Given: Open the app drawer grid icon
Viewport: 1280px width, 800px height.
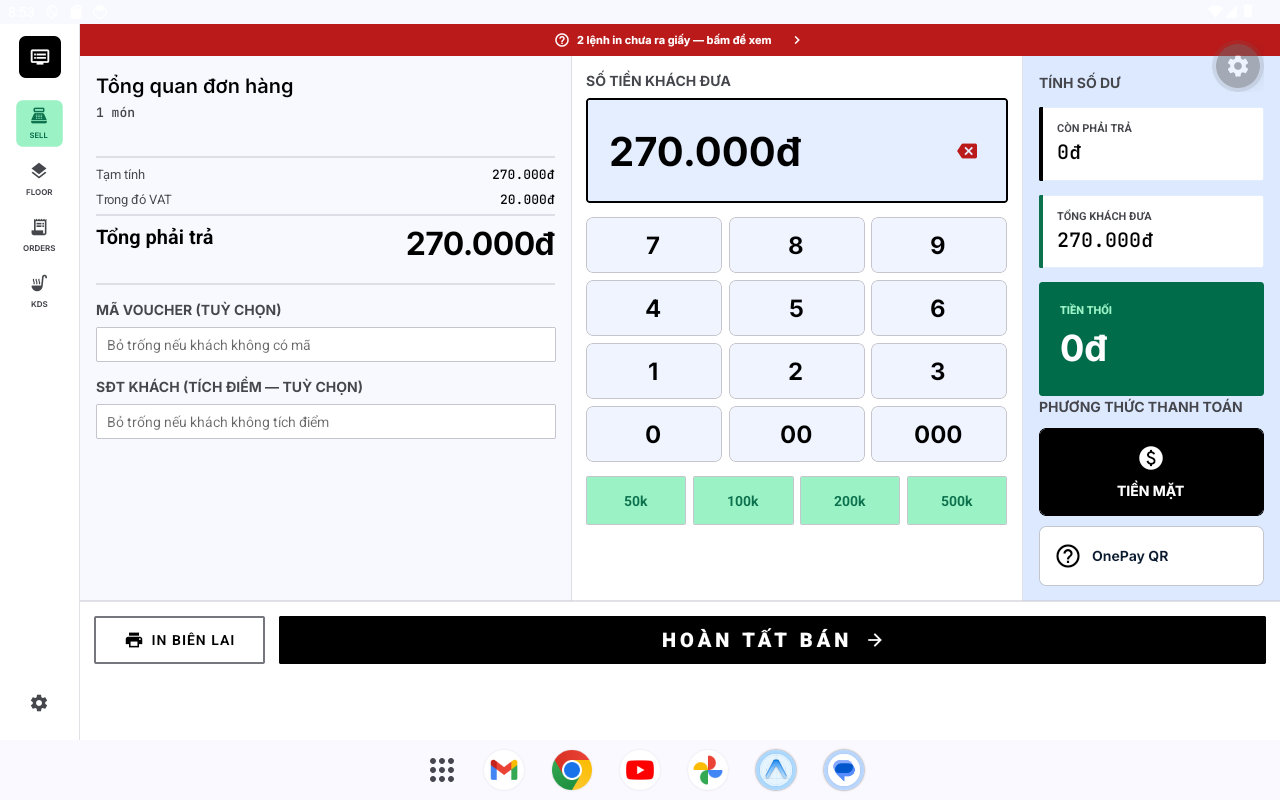Looking at the screenshot, I should [442, 770].
